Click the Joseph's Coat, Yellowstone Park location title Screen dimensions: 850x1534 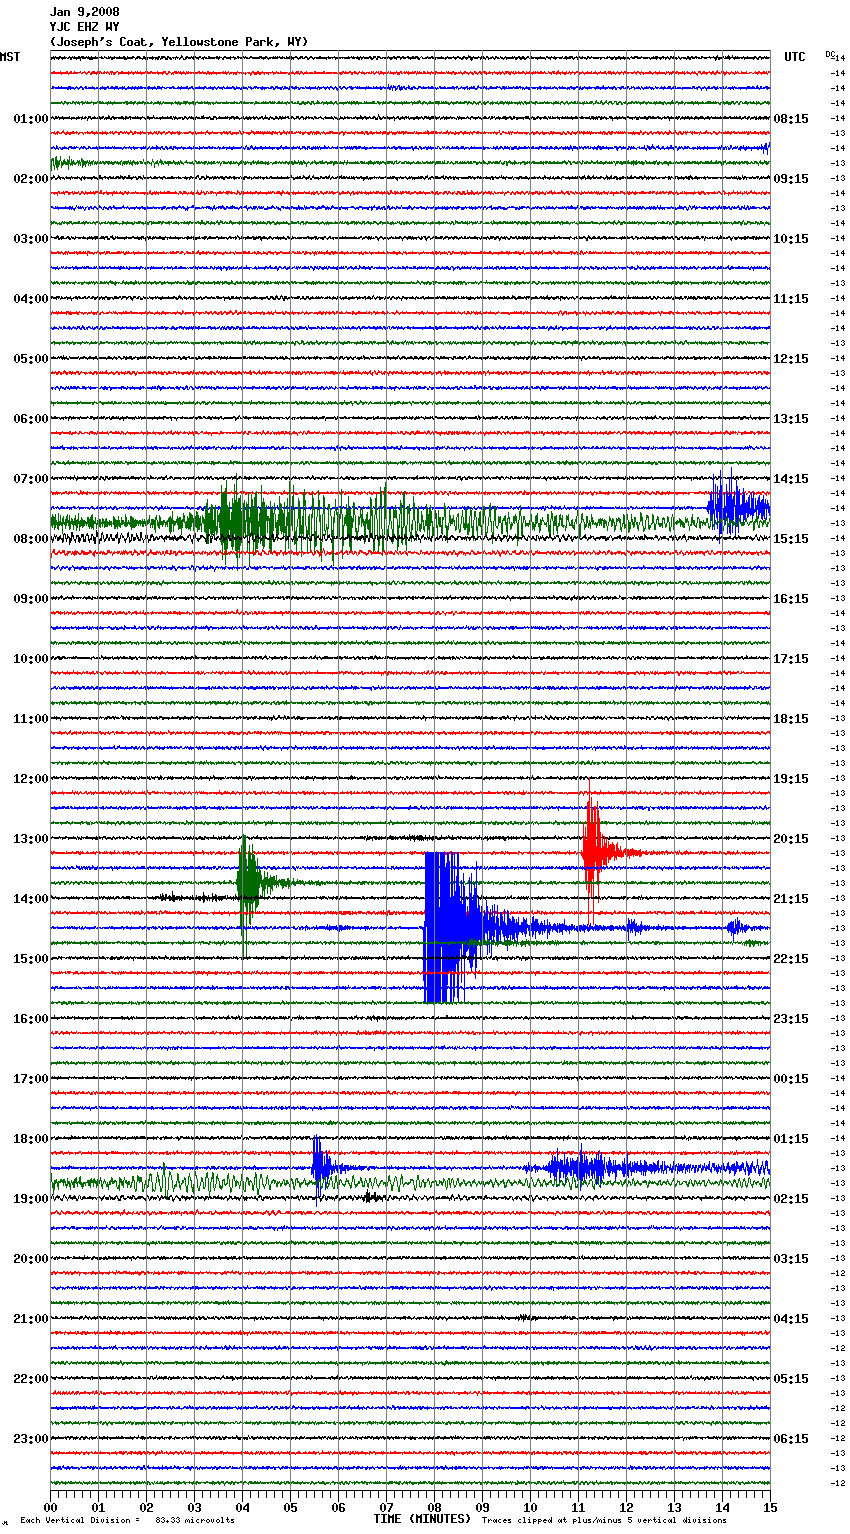click(179, 42)
